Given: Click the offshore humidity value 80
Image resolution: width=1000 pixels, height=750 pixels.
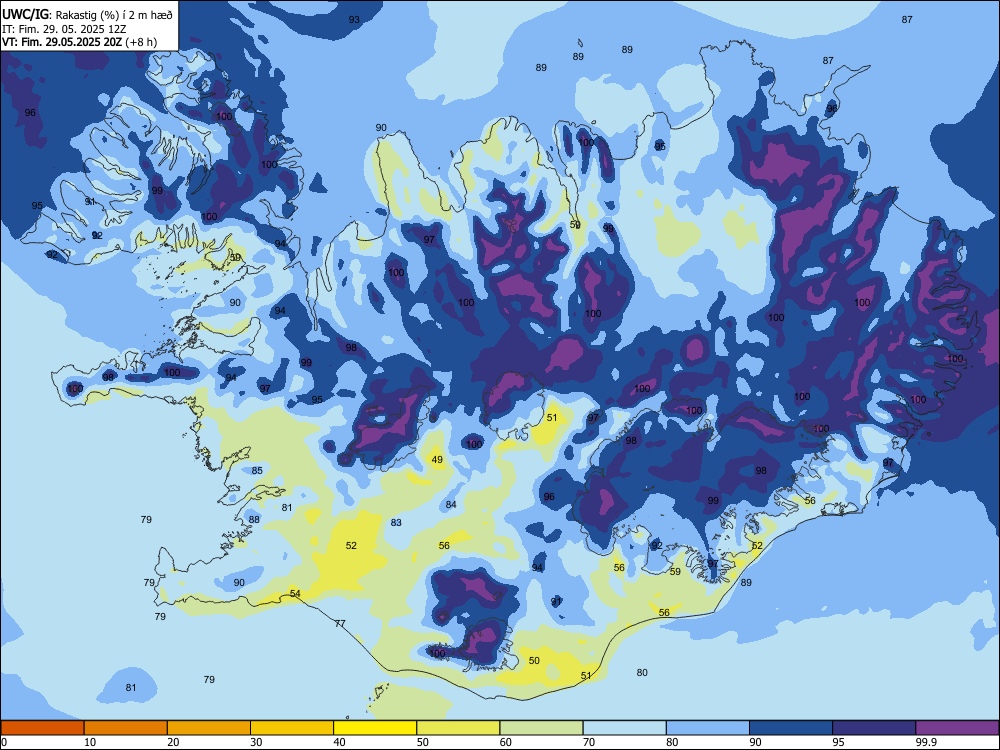Looking at the screenshot, I should pyautogui.click(x=642, y=672).
